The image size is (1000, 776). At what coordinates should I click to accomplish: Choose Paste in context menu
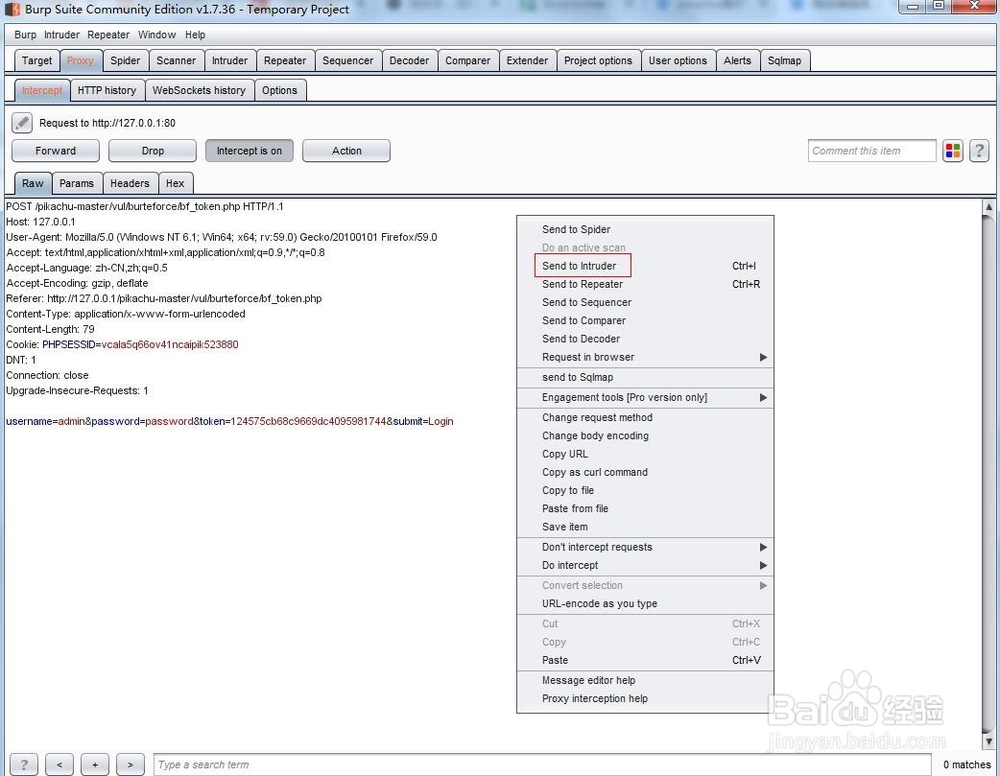[645, 660]
